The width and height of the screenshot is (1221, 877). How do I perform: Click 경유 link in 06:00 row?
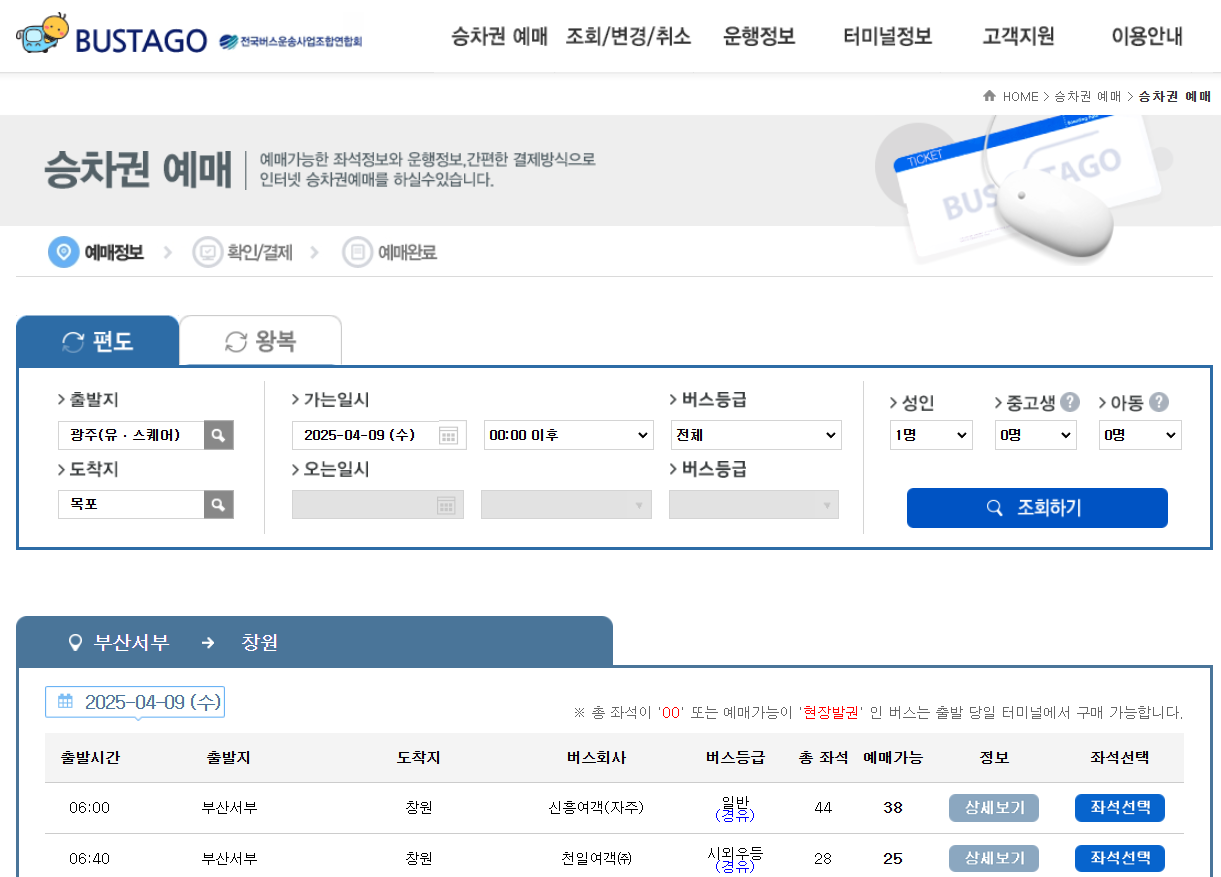tap(735, 816)
